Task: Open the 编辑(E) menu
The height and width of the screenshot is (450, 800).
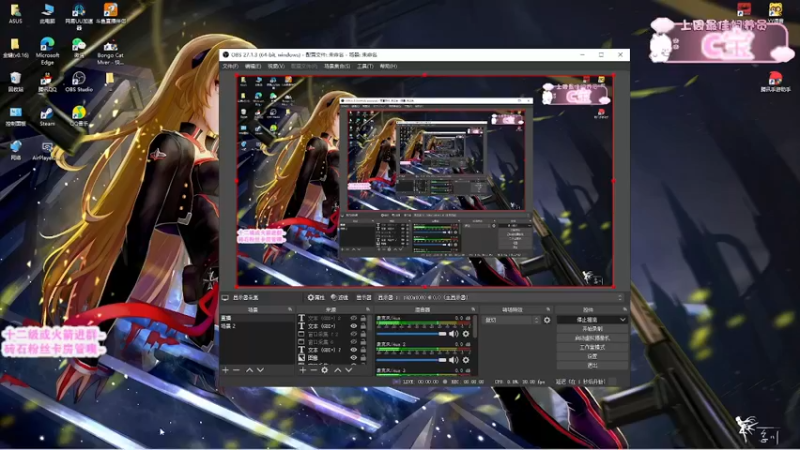Action: (x=253, y=66)
